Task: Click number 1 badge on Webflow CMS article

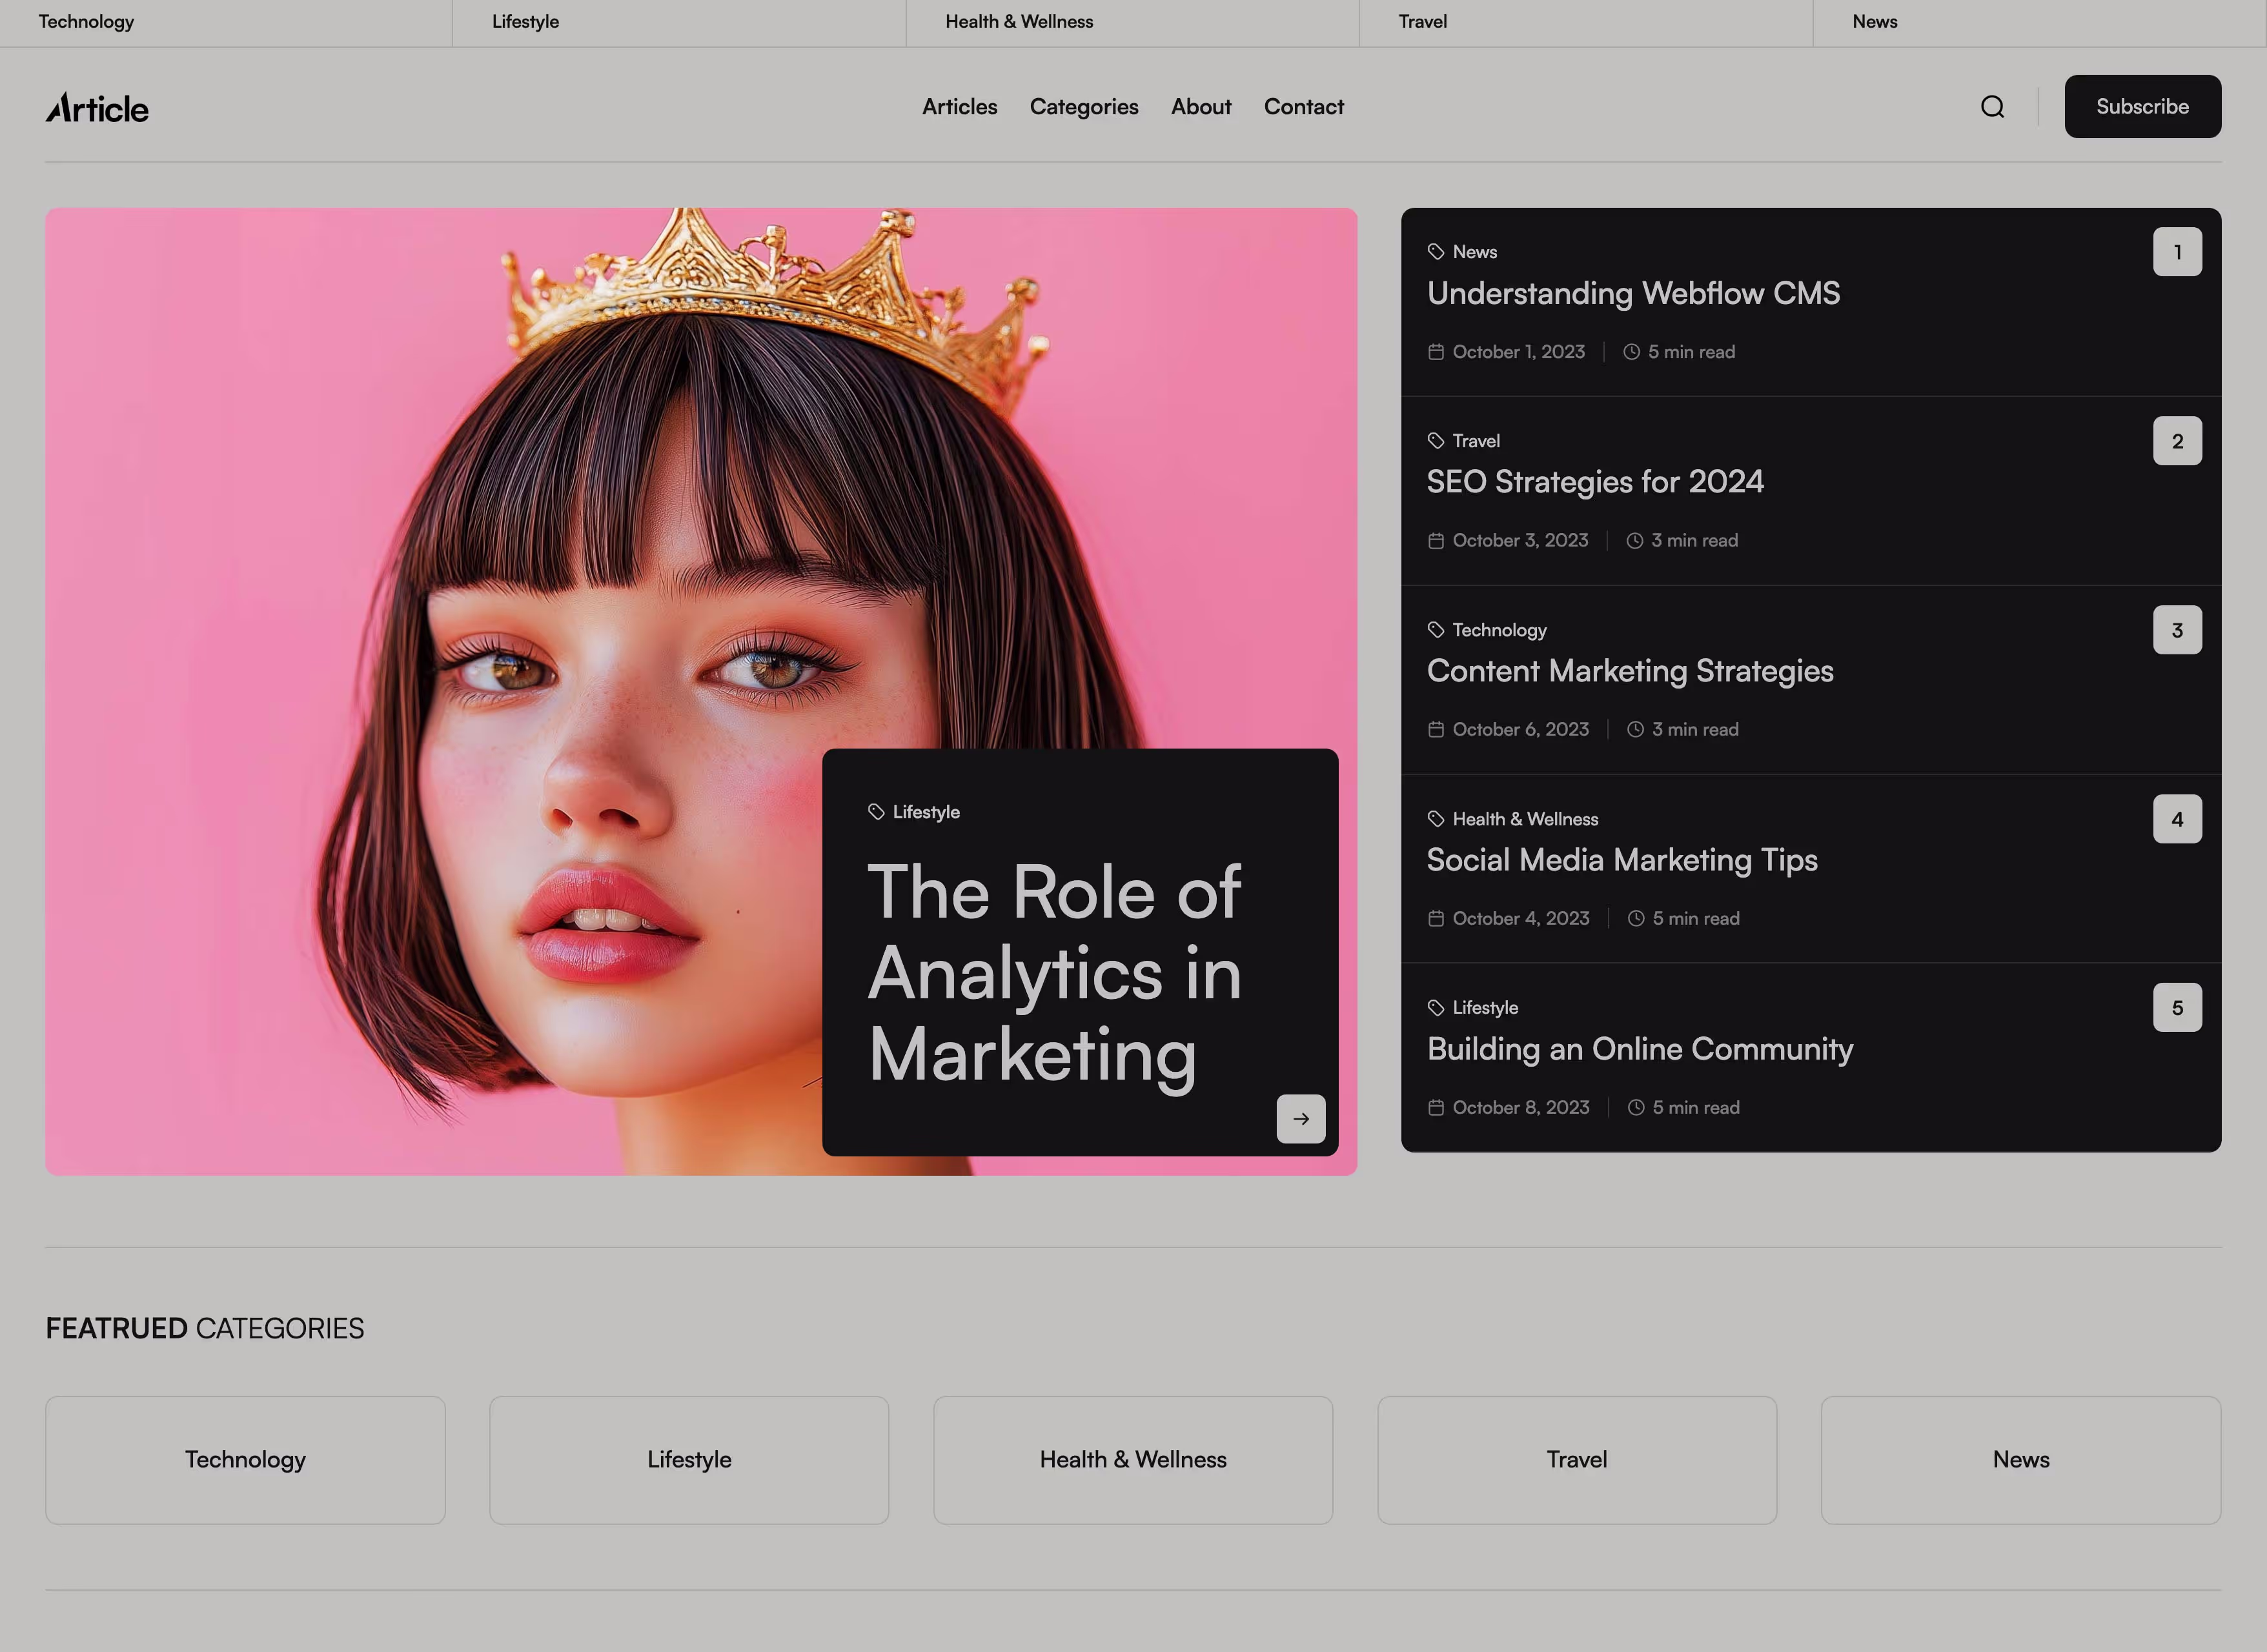Action: tap(2177, 252)
